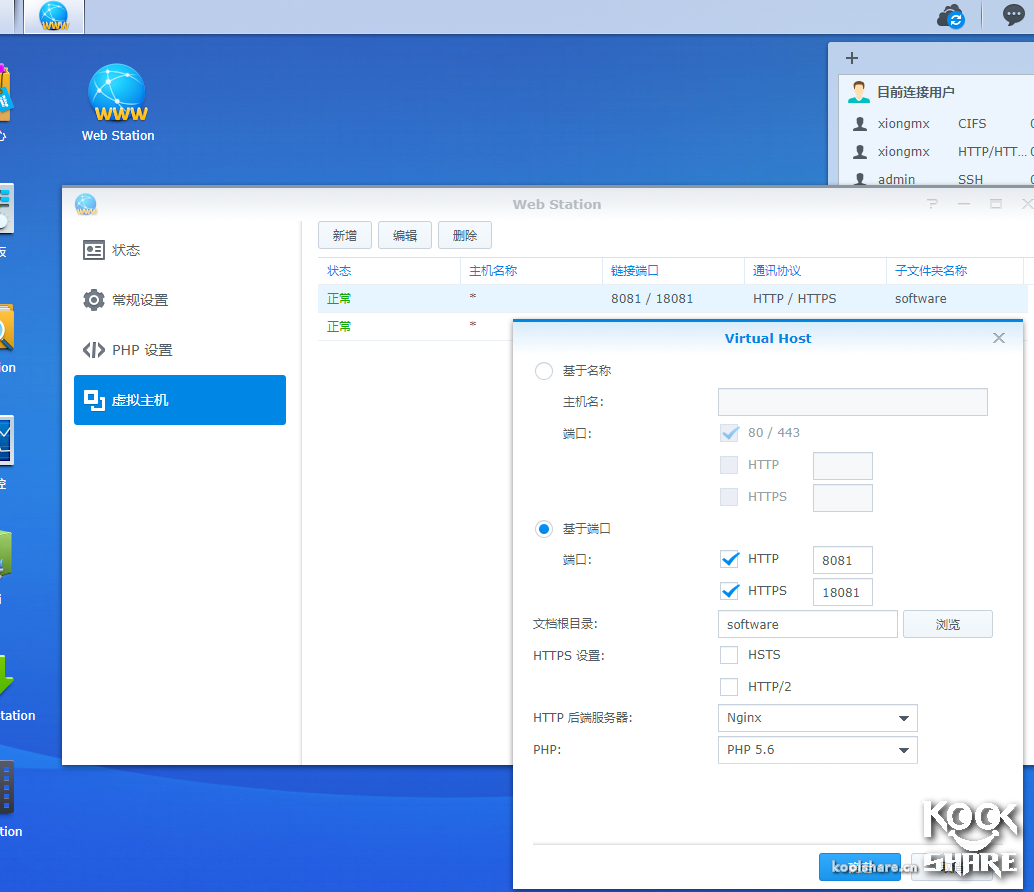The width and height of the screenshot is (1034, 892).
Task: Enable the HSTS checkbox
Action: pyautogui.click(x=729, y=654)
